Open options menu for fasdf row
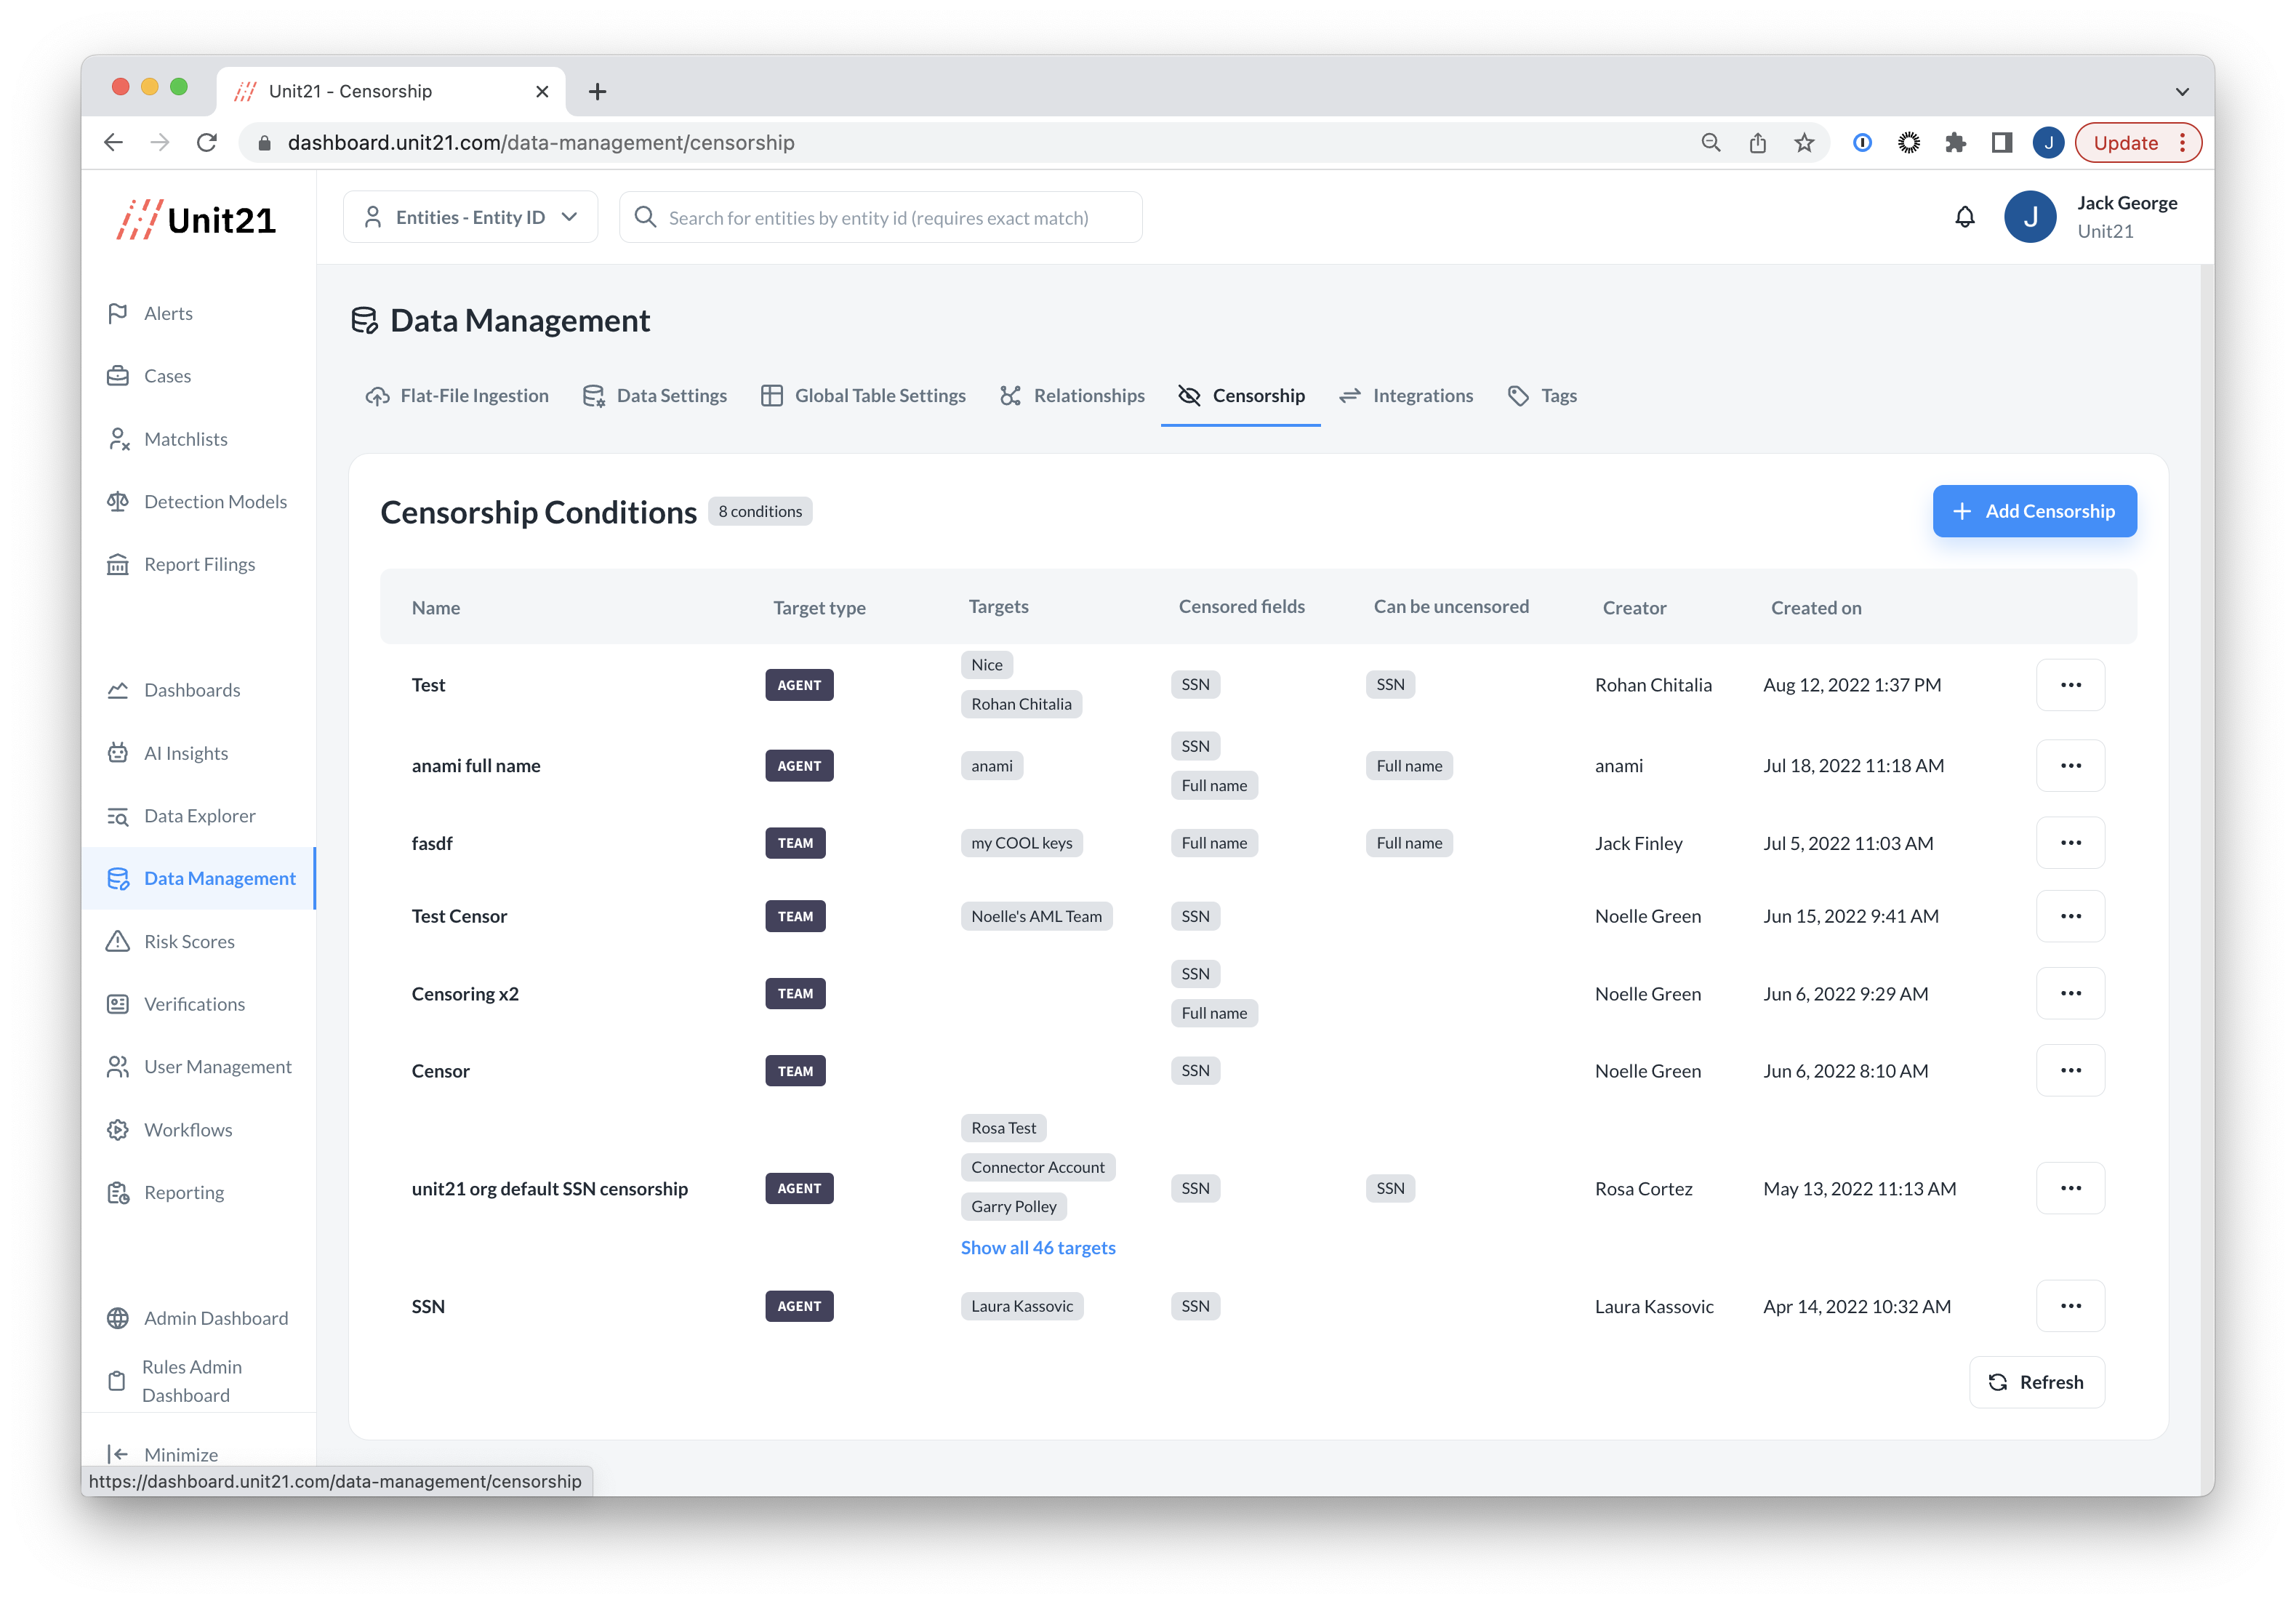 point(2070,843)
